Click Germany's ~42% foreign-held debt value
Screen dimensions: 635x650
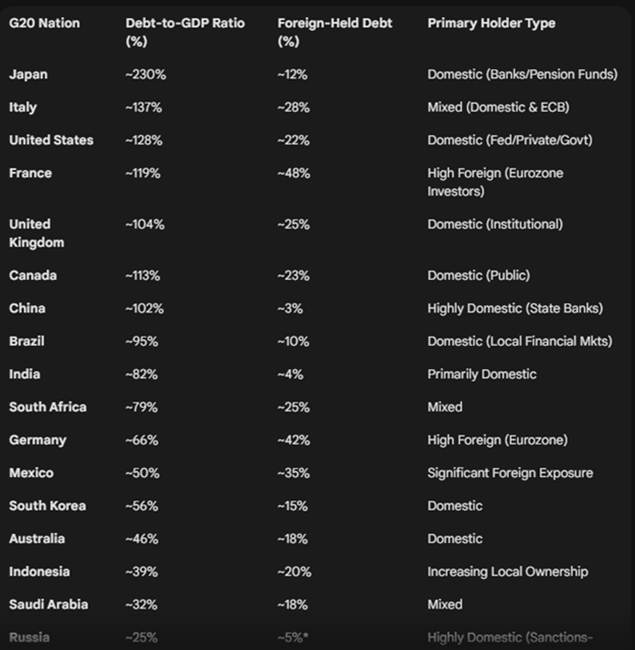(x=294, y=440)
